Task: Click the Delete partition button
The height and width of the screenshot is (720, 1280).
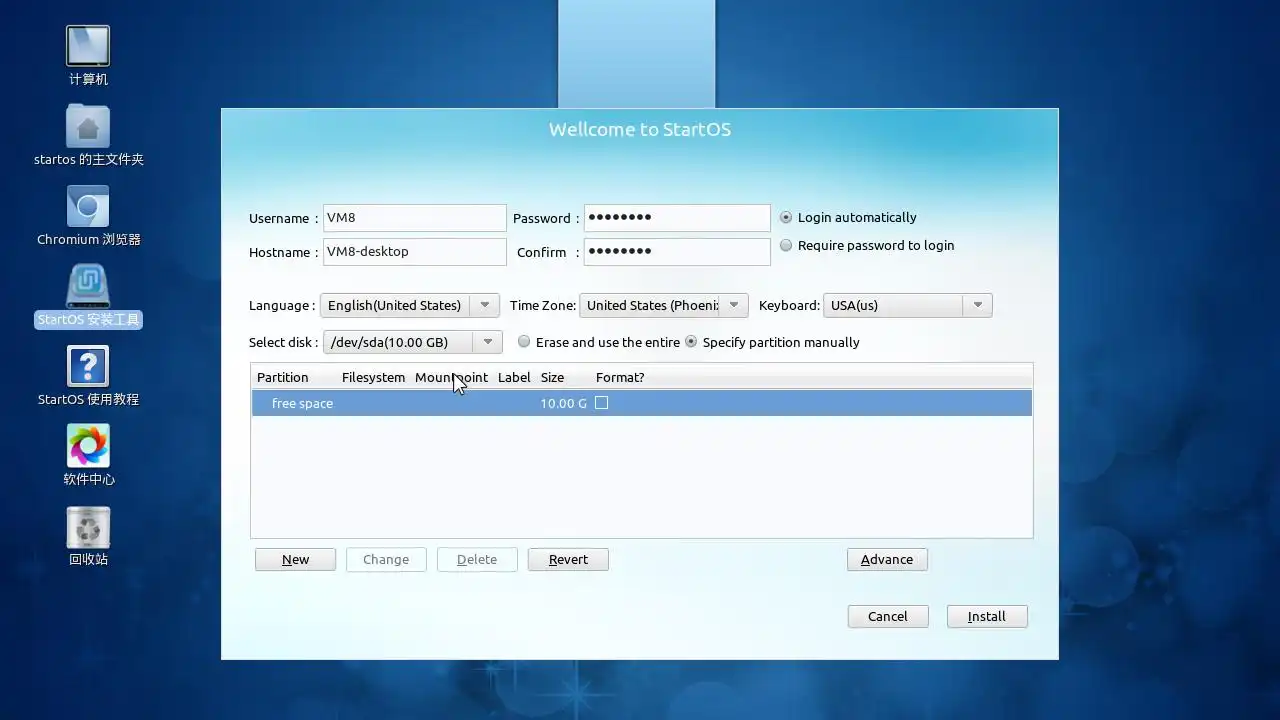Action: pyautogui.click(x=477, y=559)
